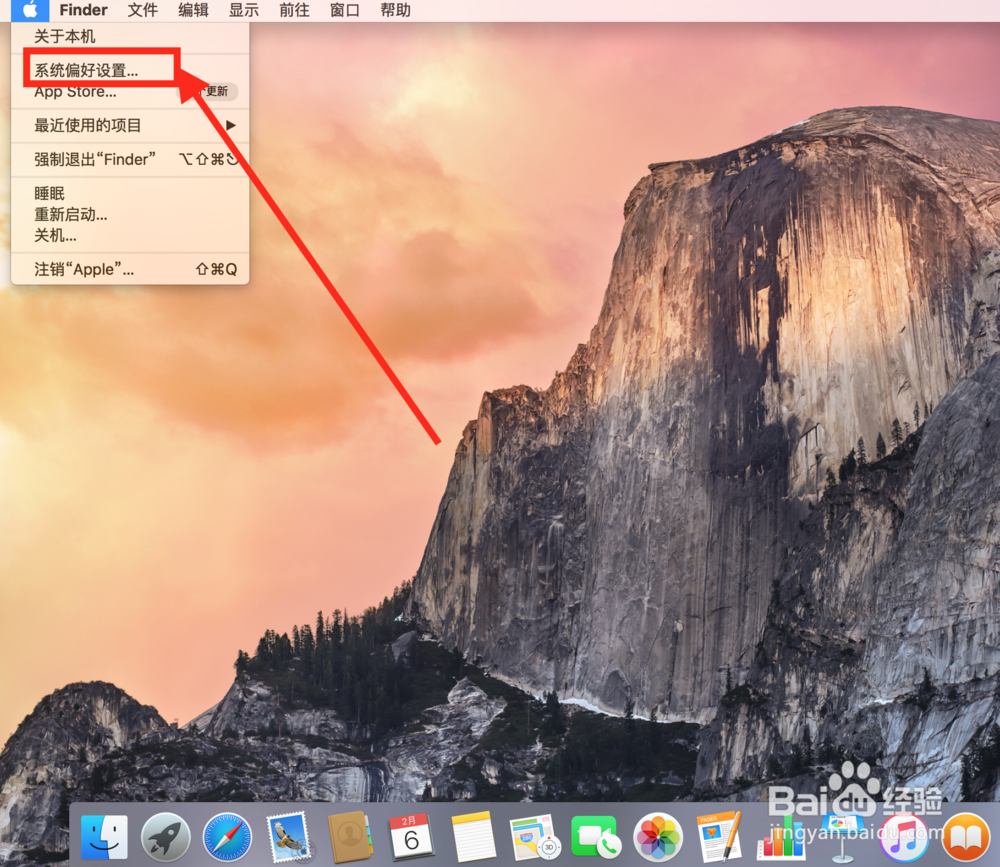
Task: Open Keynote podium icon in dock
Action: pyautogui.click(x=842, y=836)
